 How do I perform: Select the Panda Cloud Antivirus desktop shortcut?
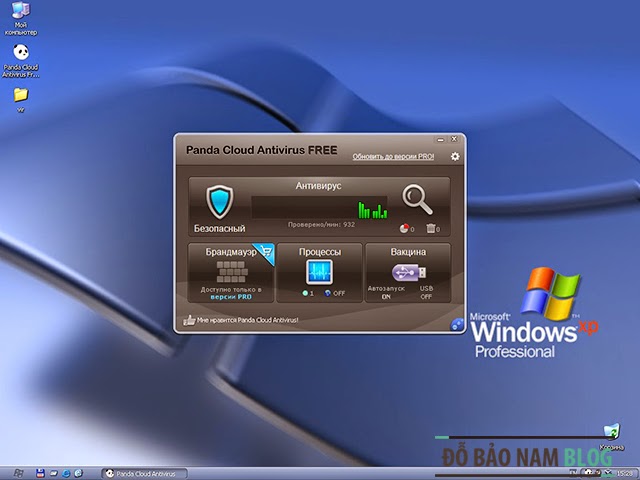tap(20, 61)
